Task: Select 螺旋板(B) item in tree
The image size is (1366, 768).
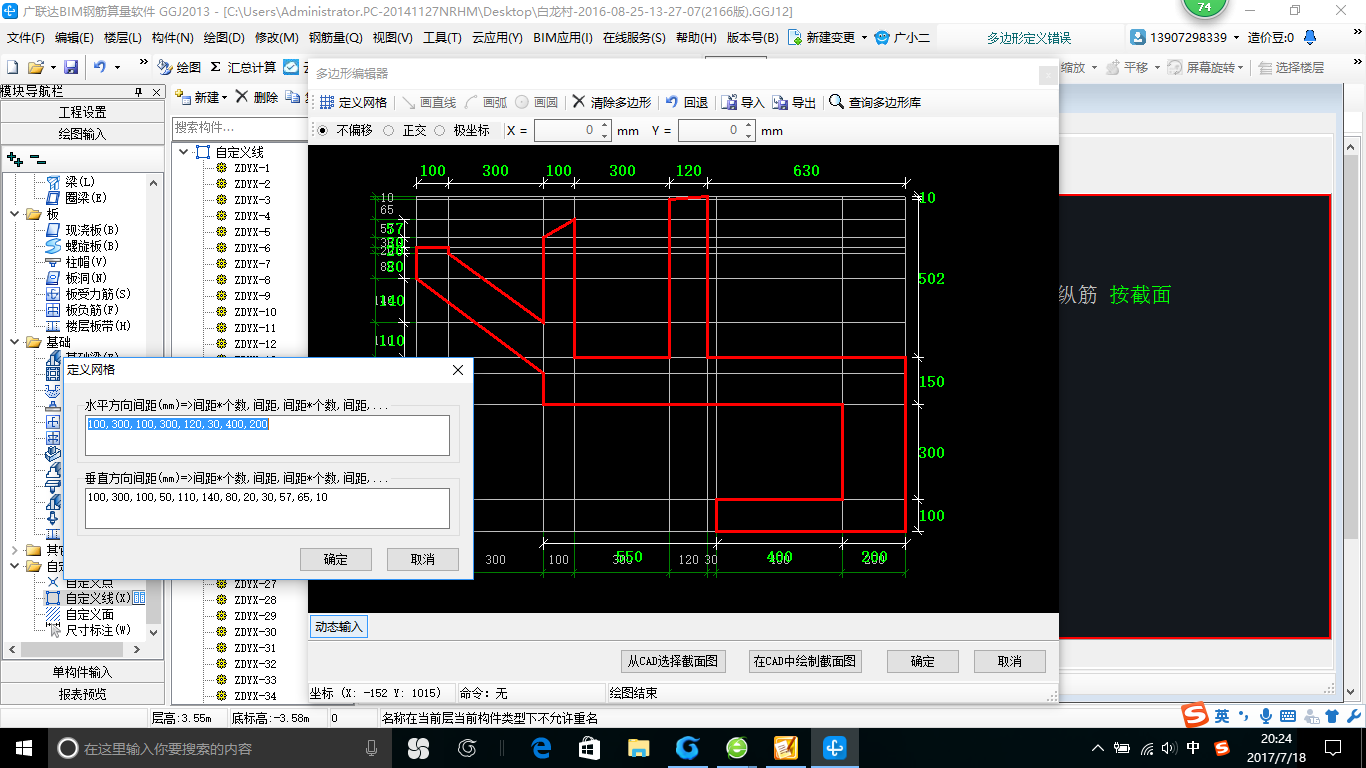Action: (84, 246)
